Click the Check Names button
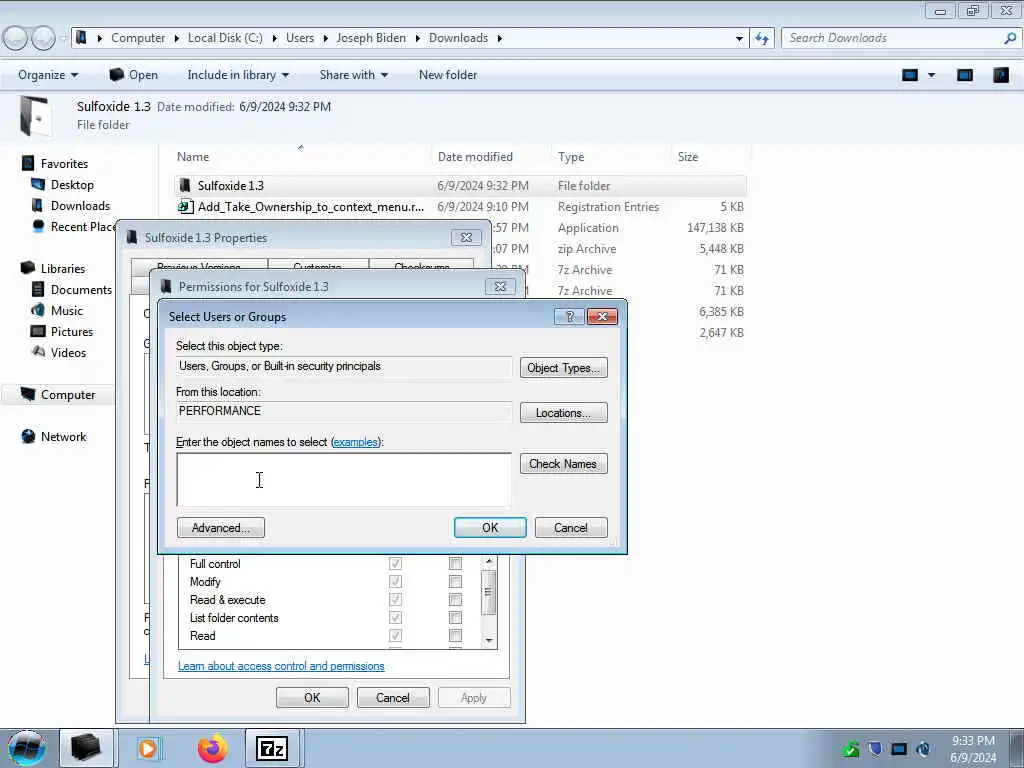The width and height of the screenshot is (1024, 768). 564,464
